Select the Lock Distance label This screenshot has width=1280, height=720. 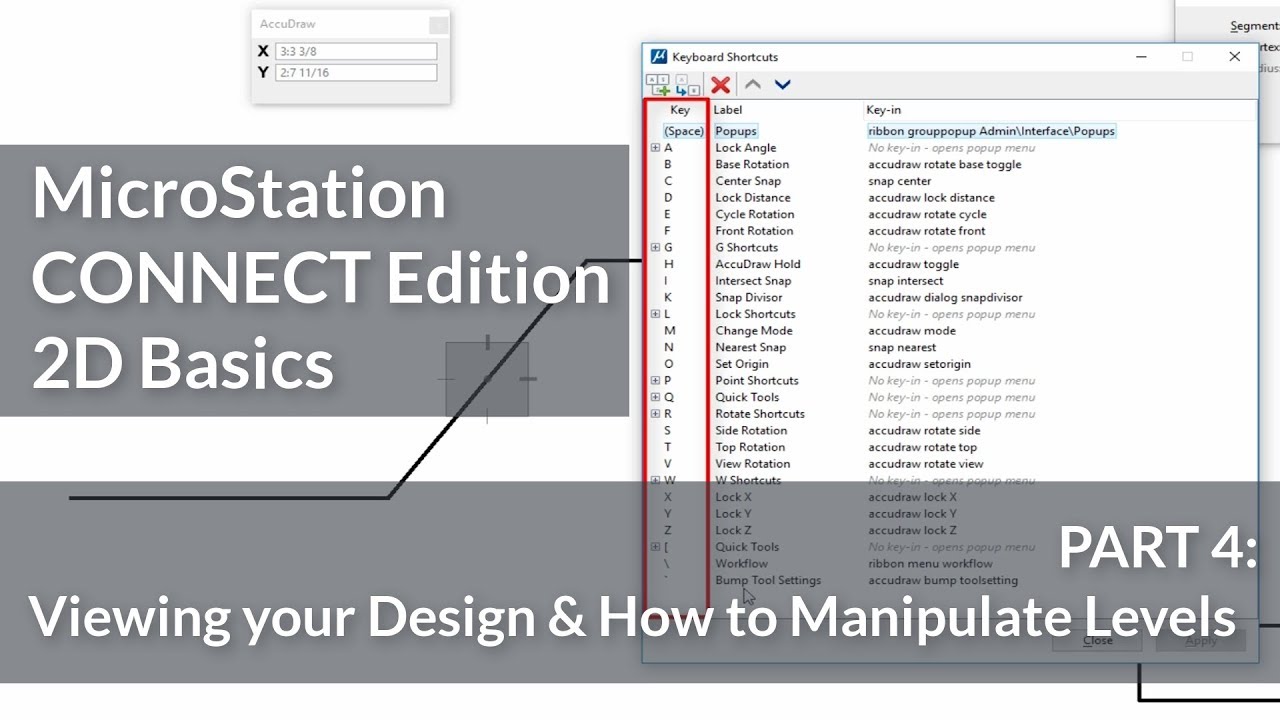coord(753,198)
